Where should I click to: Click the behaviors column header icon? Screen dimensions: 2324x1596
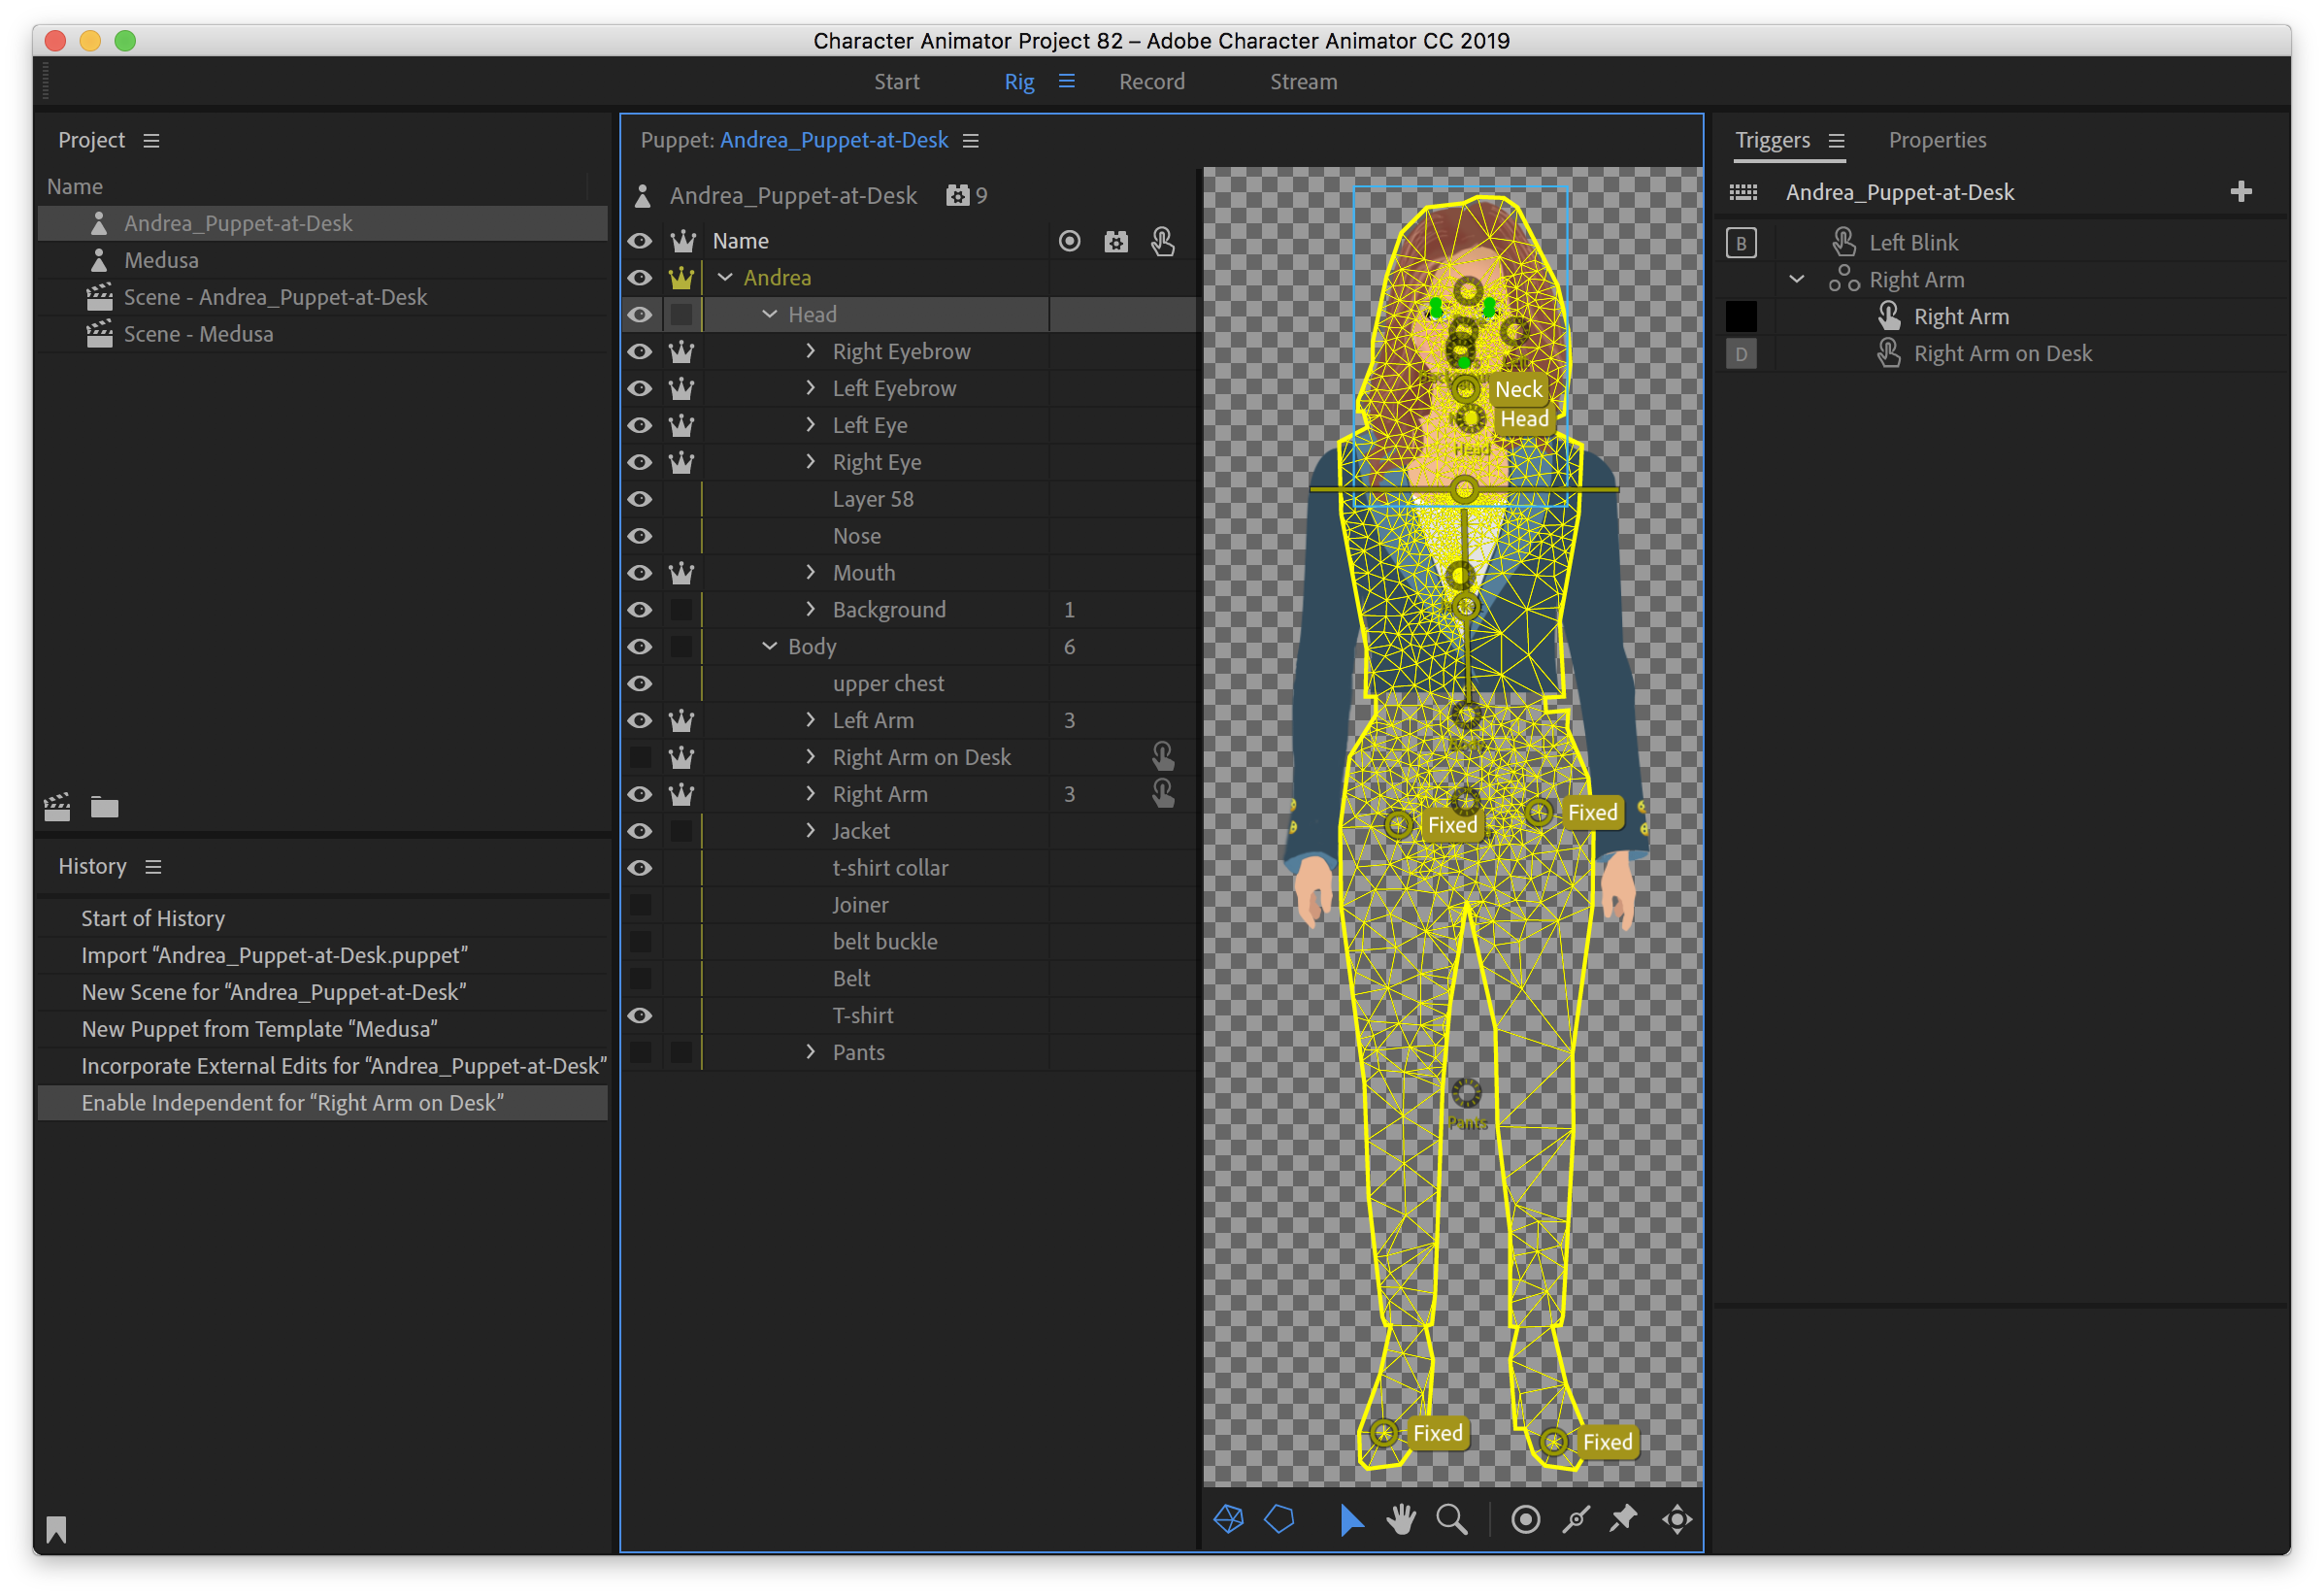(1116, 241)
